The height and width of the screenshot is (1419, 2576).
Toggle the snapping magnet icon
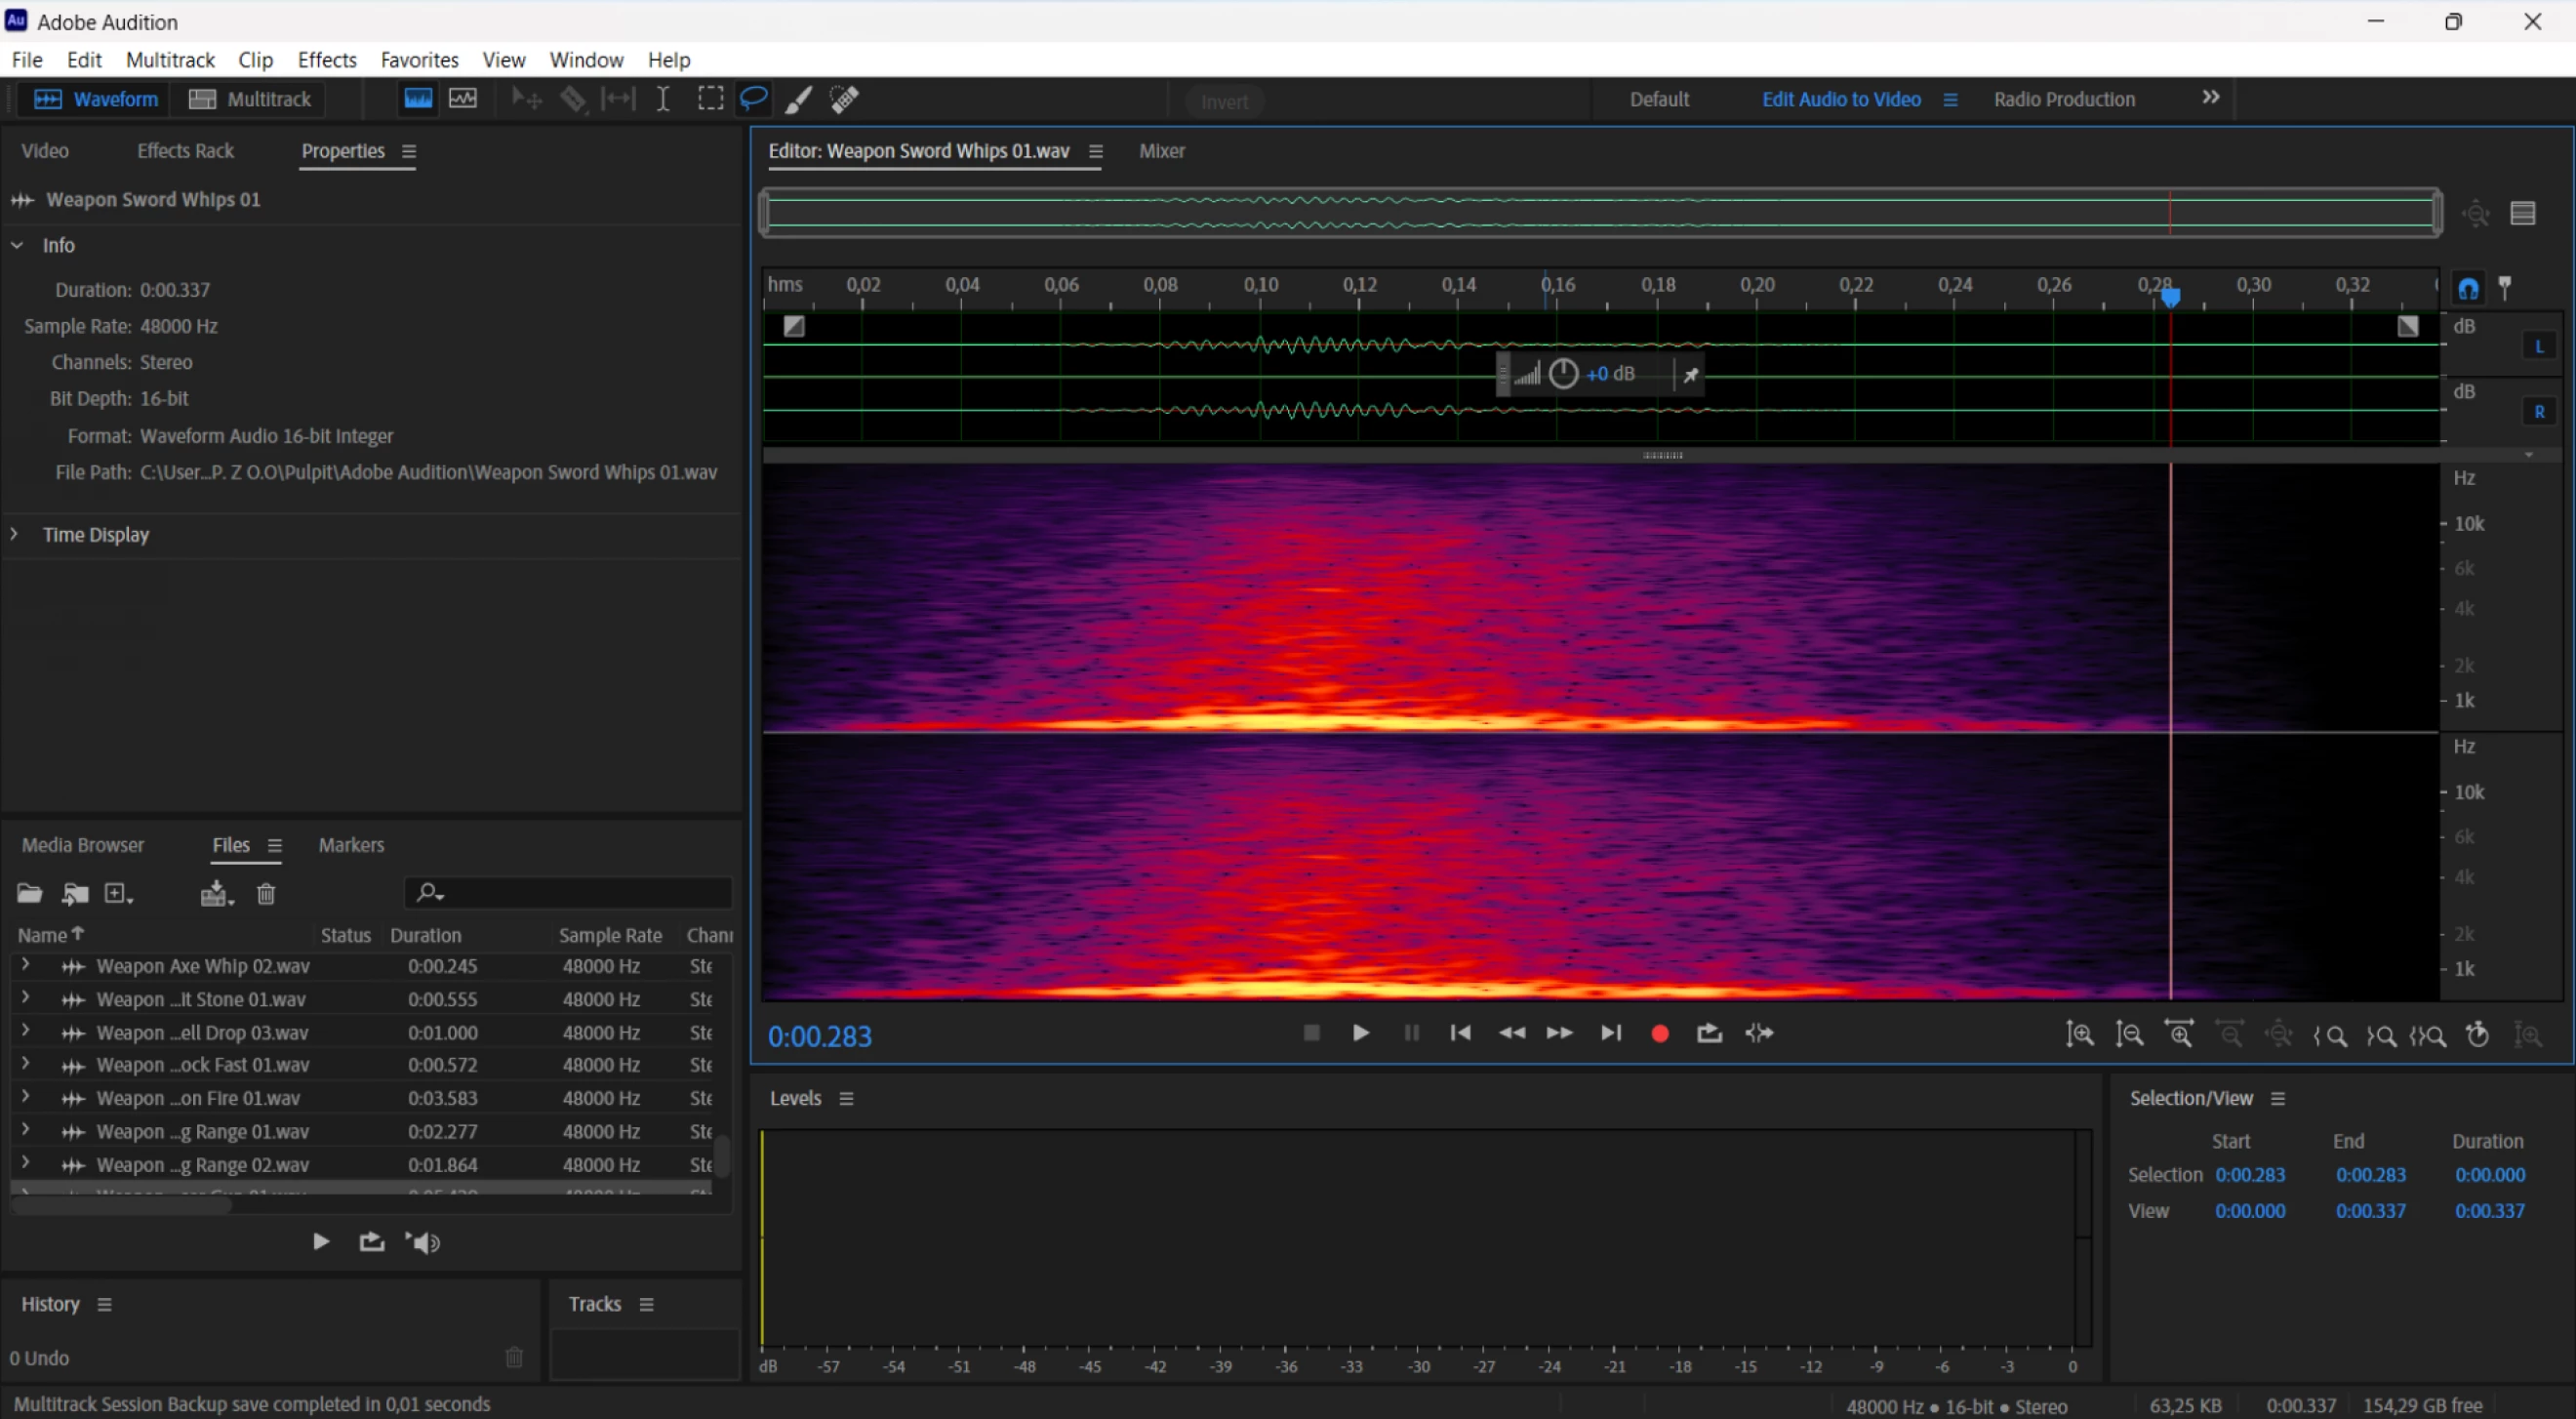(x=2469, y=289)
